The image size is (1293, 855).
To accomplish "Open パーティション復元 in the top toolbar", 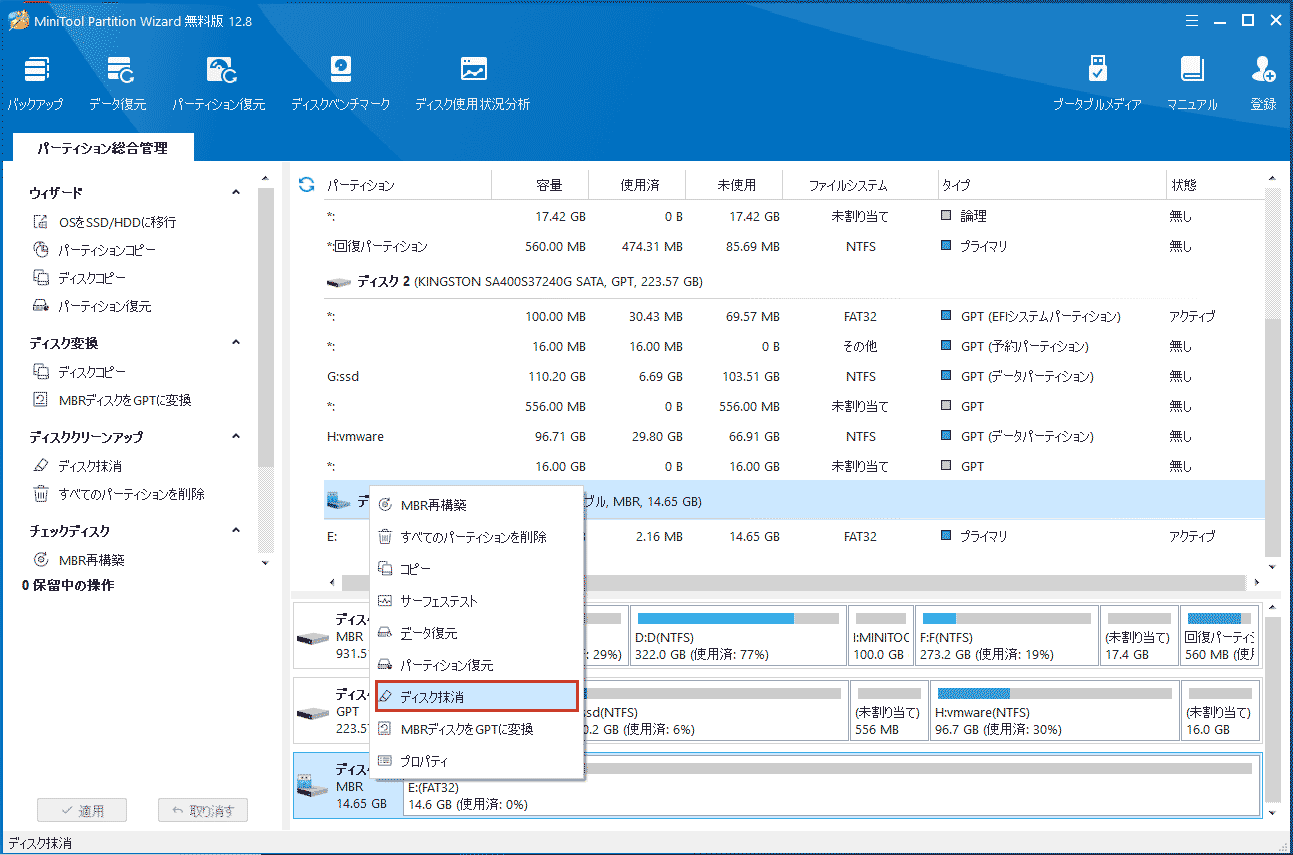I will [x=219, y=84].
